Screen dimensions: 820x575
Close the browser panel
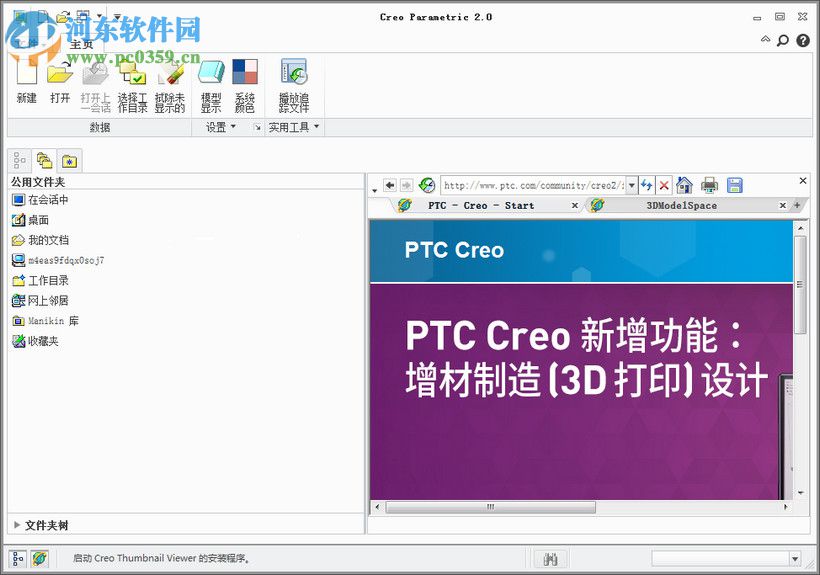(x=803, y=181)
